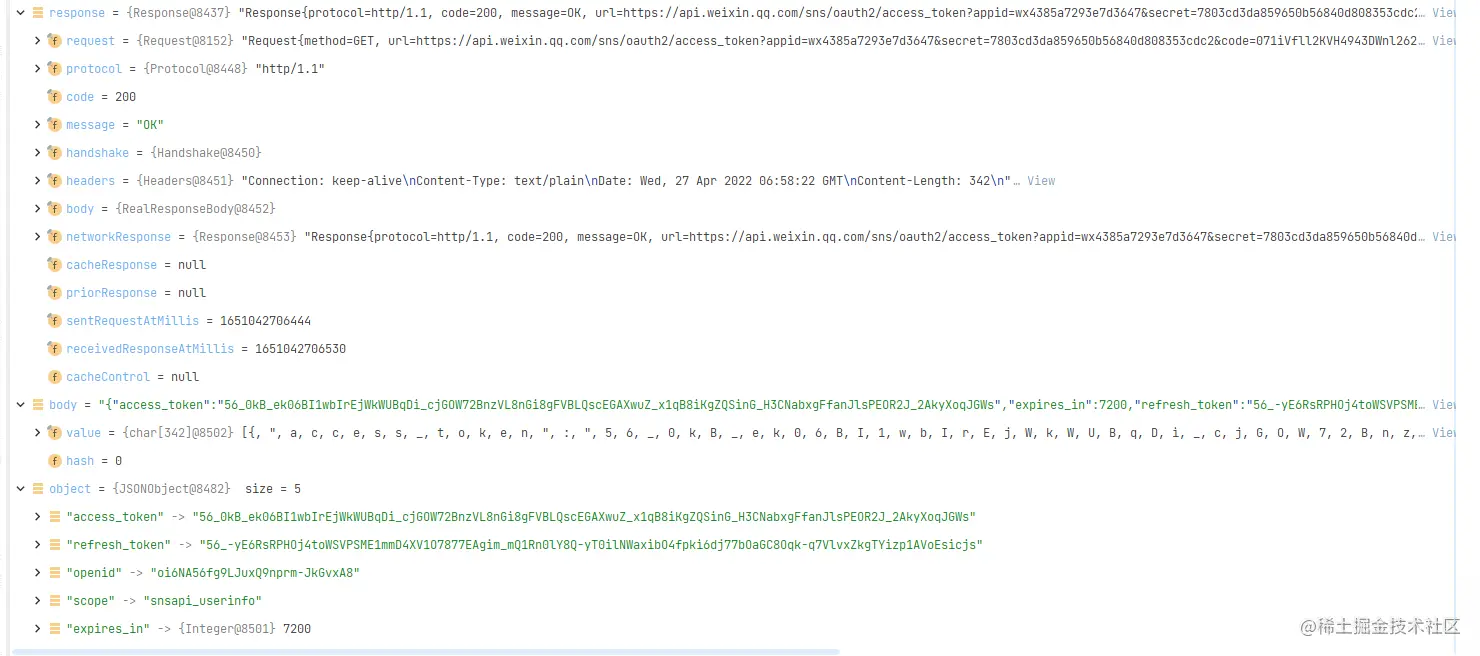Click View link on value char array row

[x=1444, y=433]
